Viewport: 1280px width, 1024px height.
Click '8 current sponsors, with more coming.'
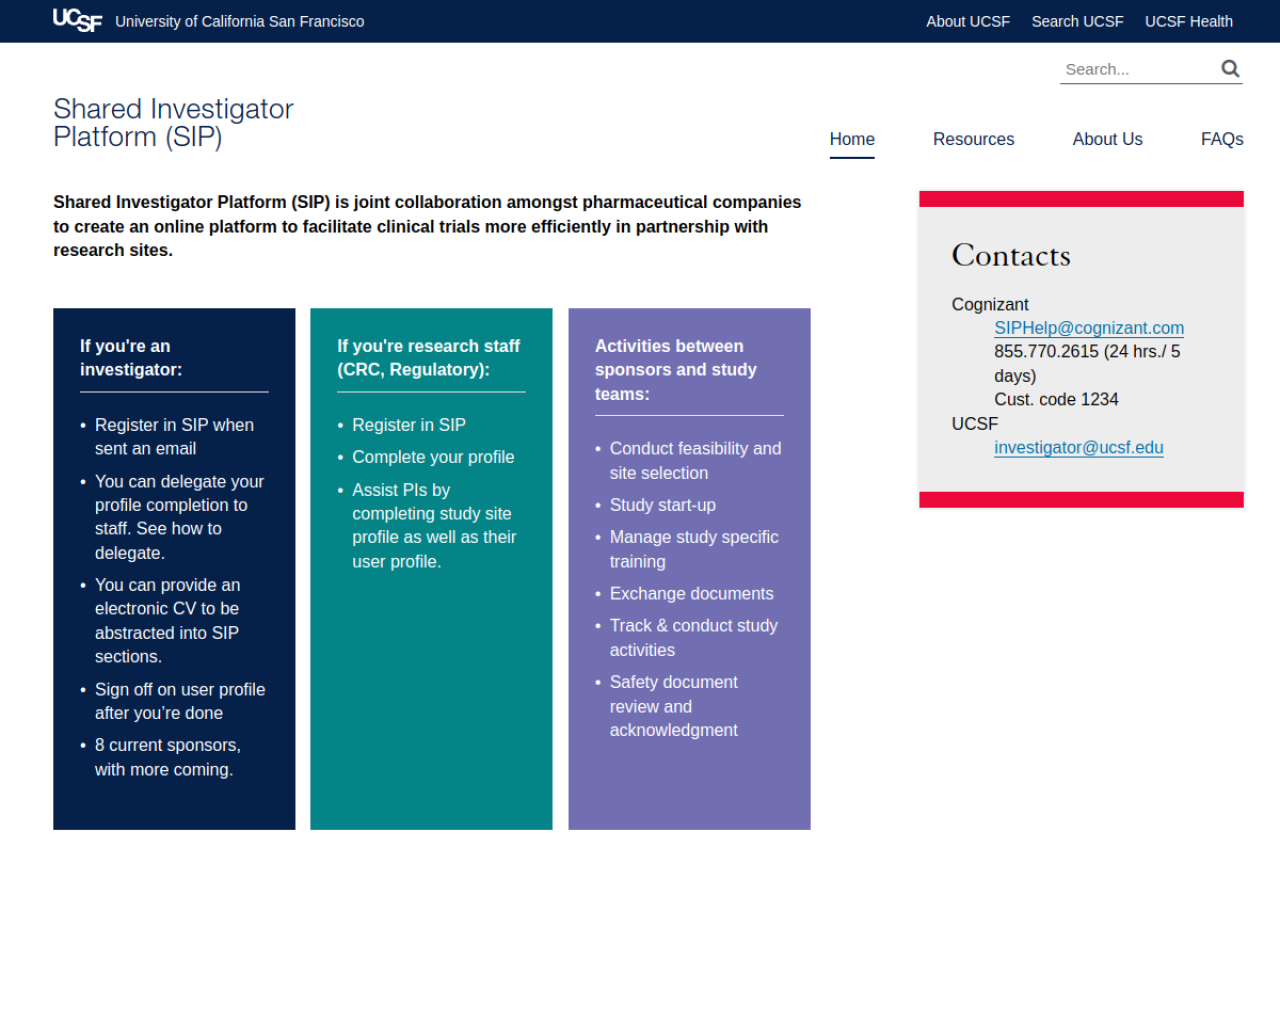point(168,757)
